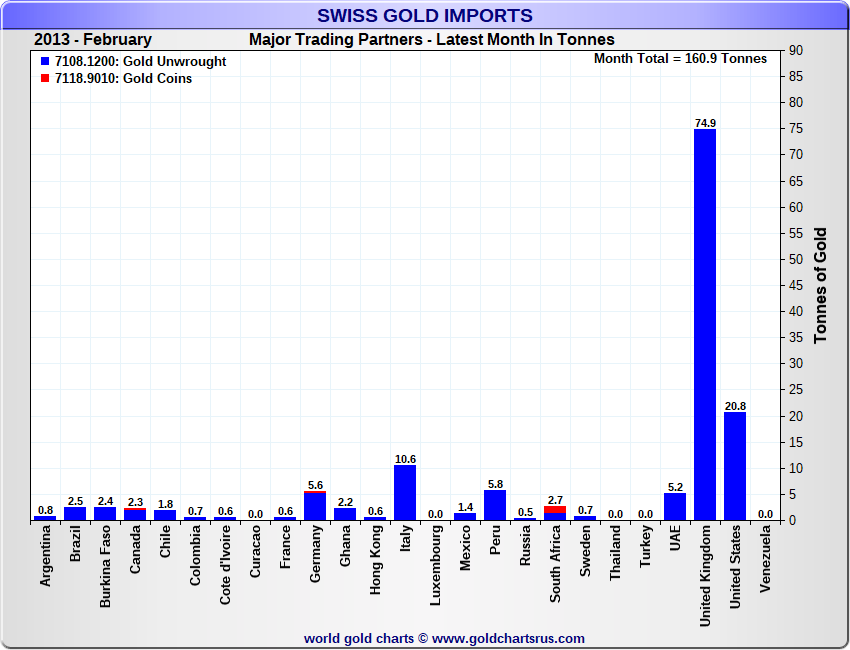850x650 pixels.
Task: Click the Burkina Faso axis label
Action: [105, 567]
